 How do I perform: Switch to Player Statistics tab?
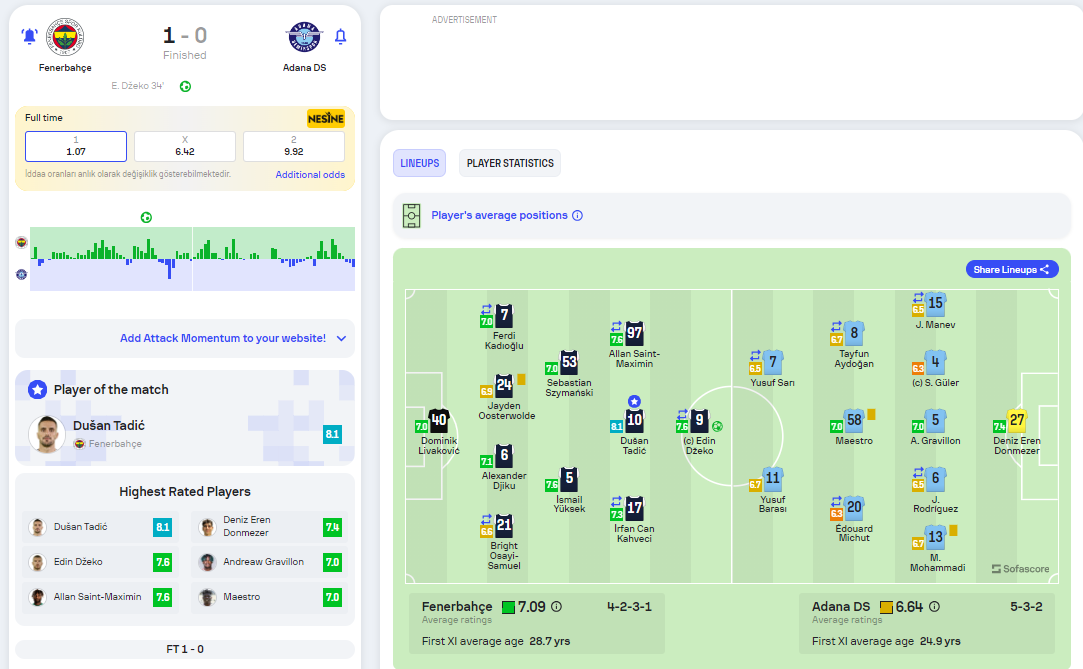click(x=510, y=163)
